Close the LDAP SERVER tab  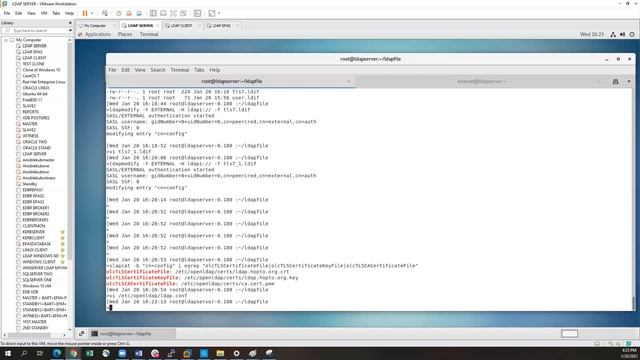pyautogui.click(x=158, y=26)
